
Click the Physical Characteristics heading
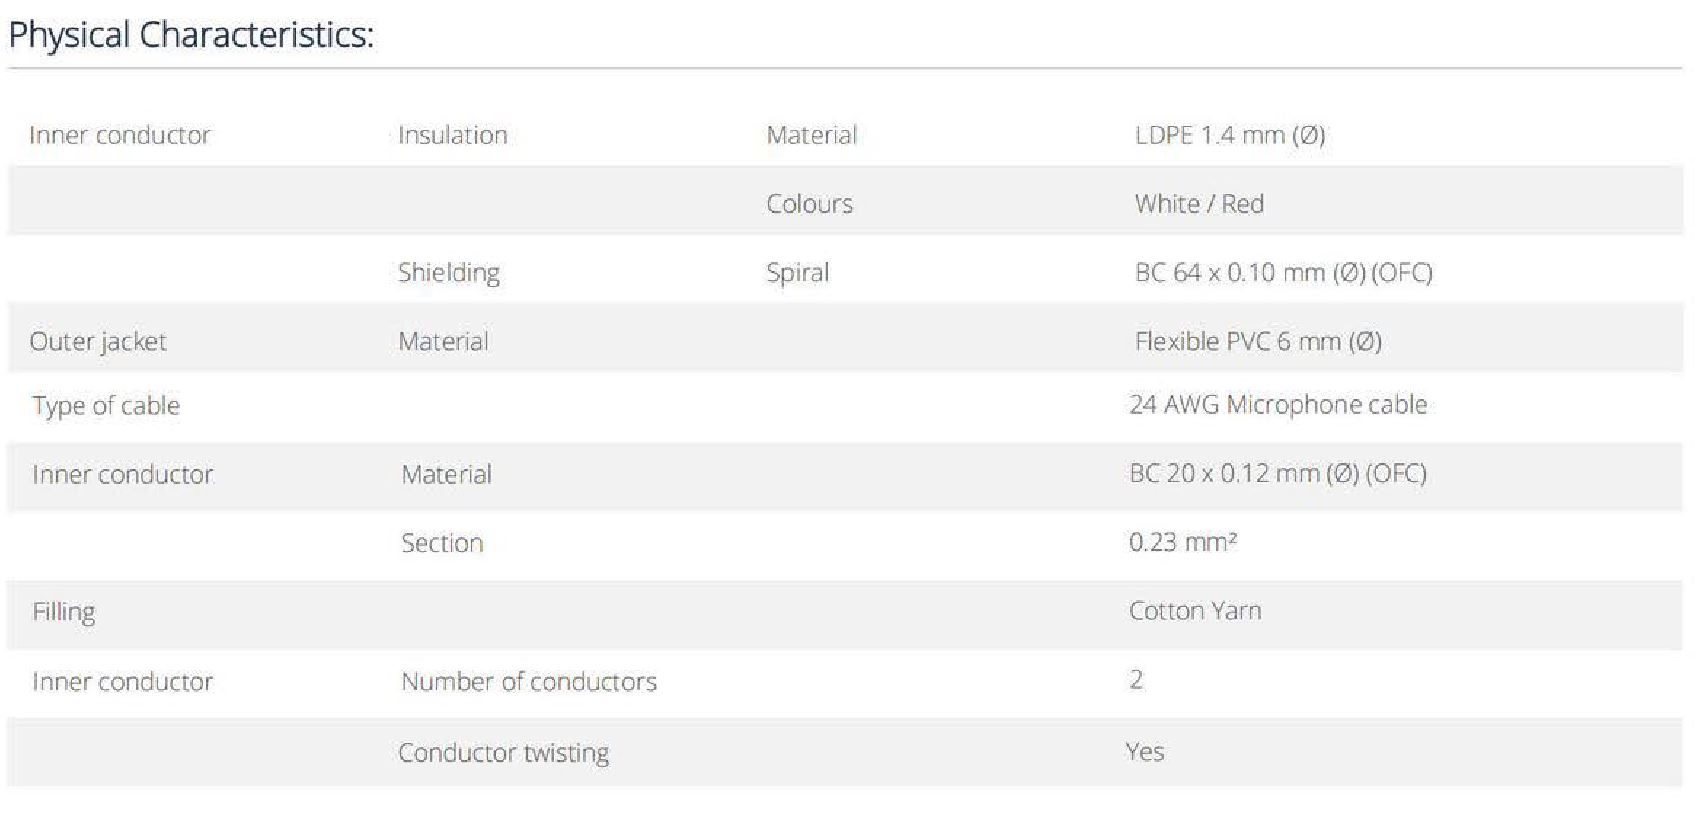click(191, 35)
